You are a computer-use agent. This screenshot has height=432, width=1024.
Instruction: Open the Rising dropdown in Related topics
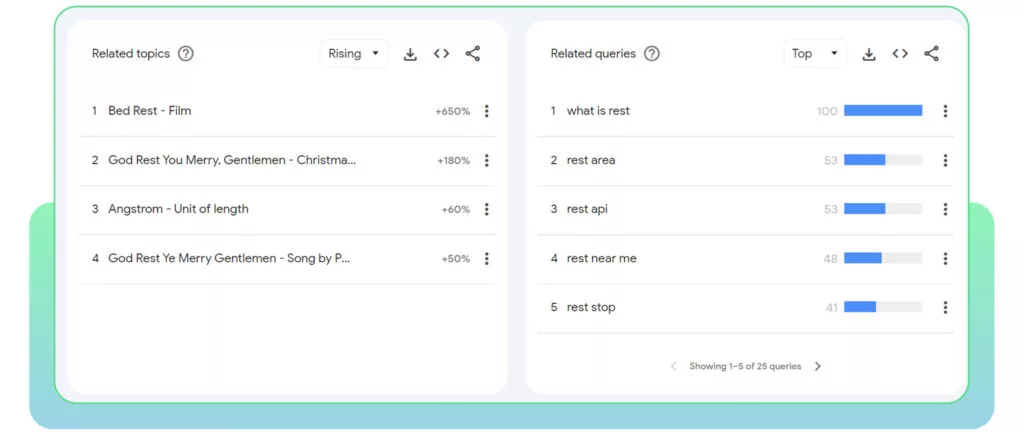[354, 54]
